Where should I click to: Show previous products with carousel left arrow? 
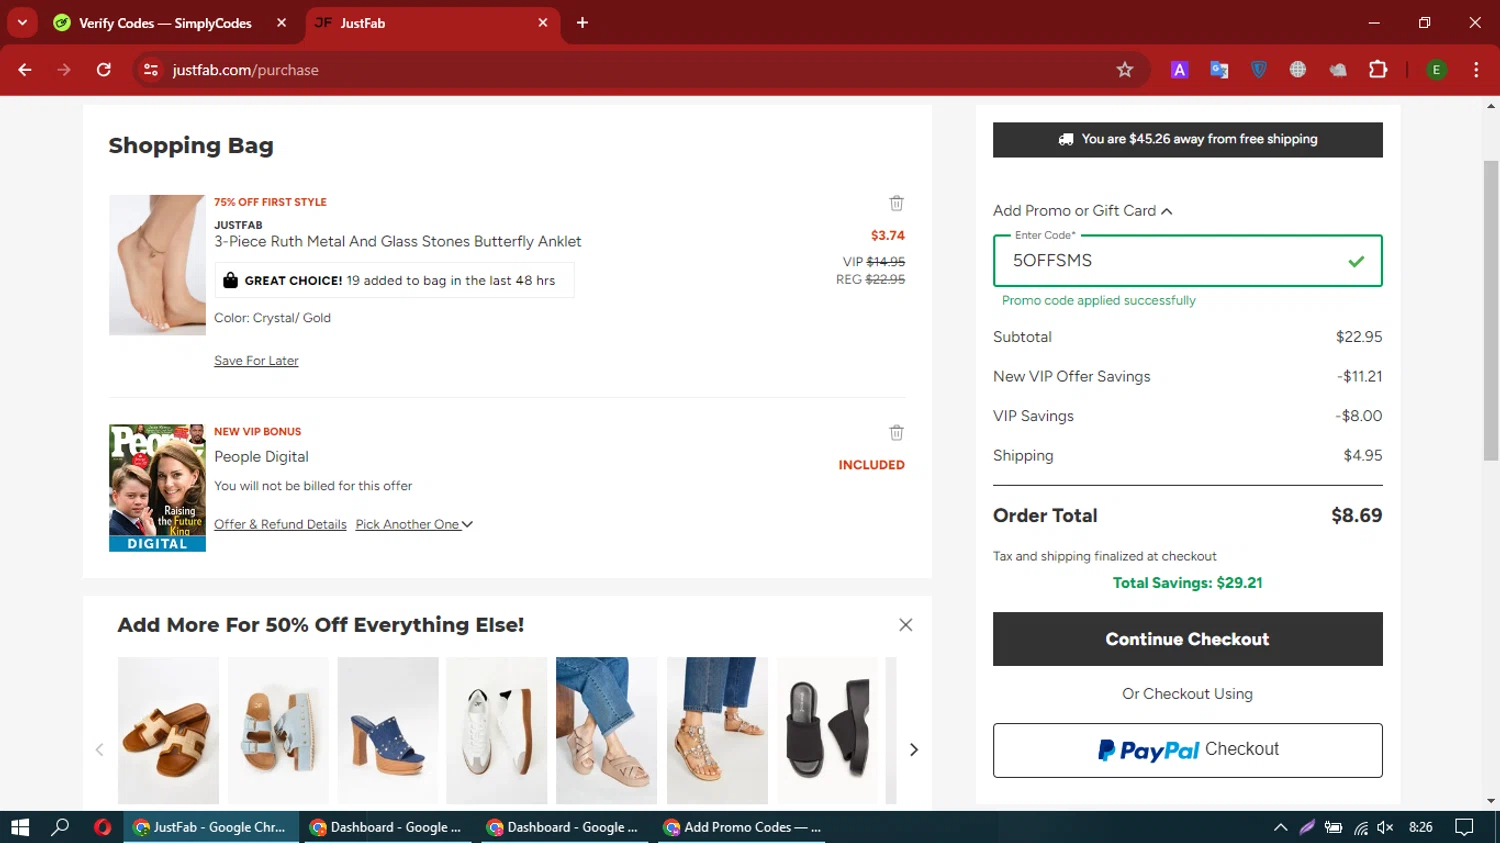point(99,749)
